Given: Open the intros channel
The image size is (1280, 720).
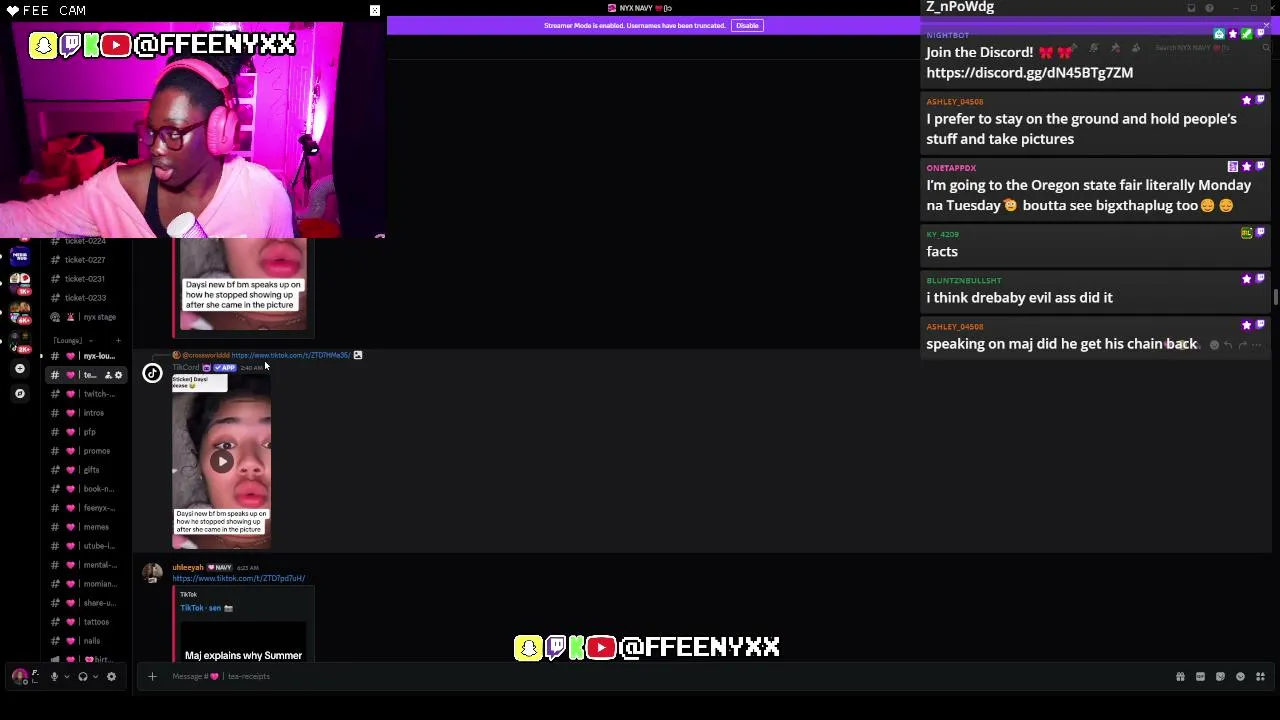Looking at the screenshot, I should point(86,413).
